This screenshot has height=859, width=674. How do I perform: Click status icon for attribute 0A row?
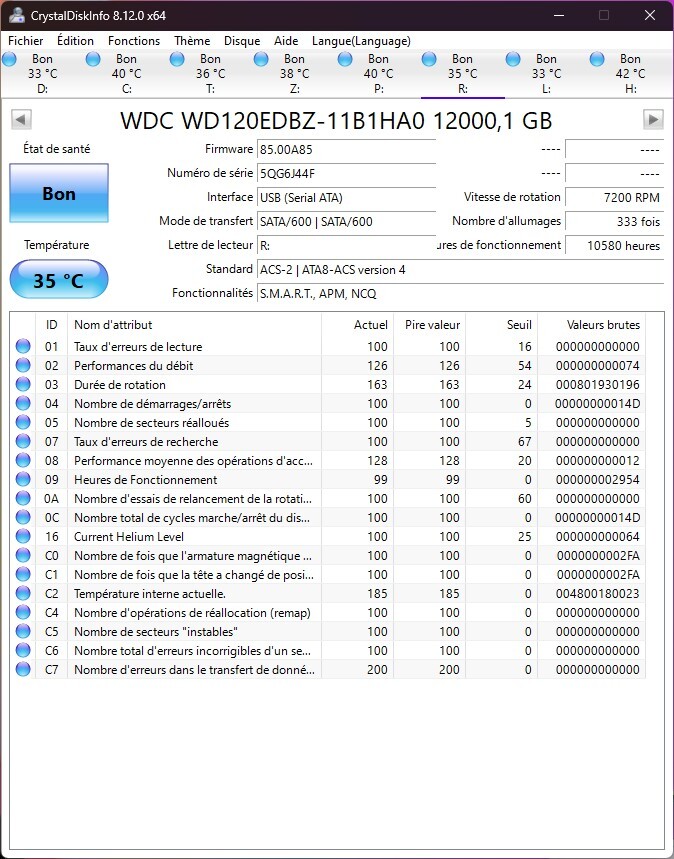tap(23, 499)
